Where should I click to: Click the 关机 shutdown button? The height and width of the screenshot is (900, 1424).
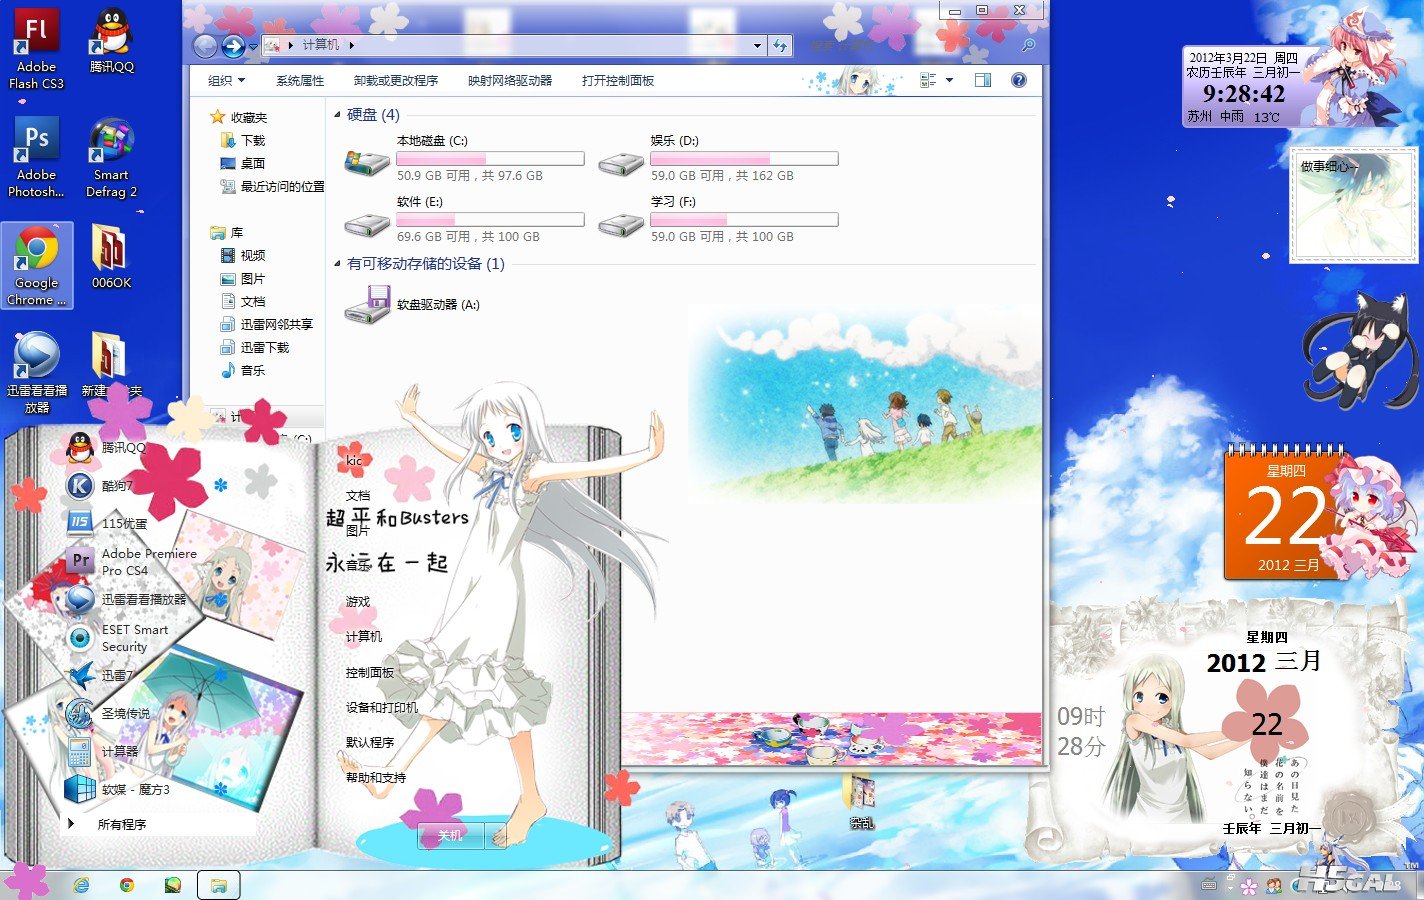(451, 835)
